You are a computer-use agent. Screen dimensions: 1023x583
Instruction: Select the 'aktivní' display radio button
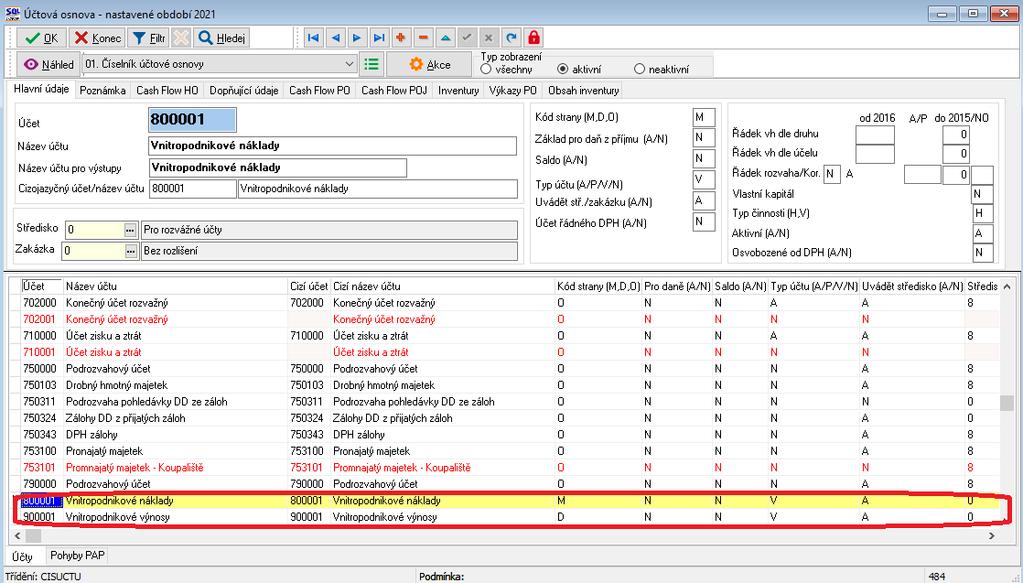pyautogui.click(x=562, y=68)
